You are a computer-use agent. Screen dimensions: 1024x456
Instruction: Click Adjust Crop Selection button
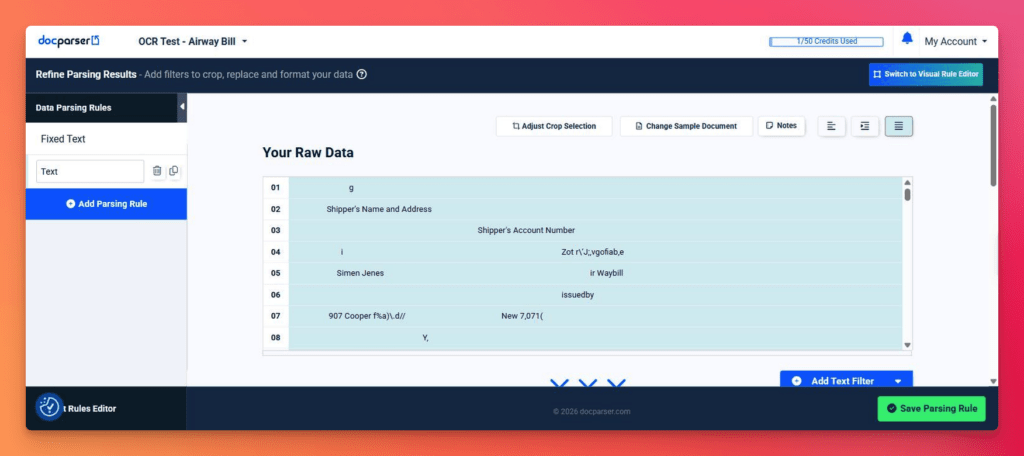(x=554, y=126)
